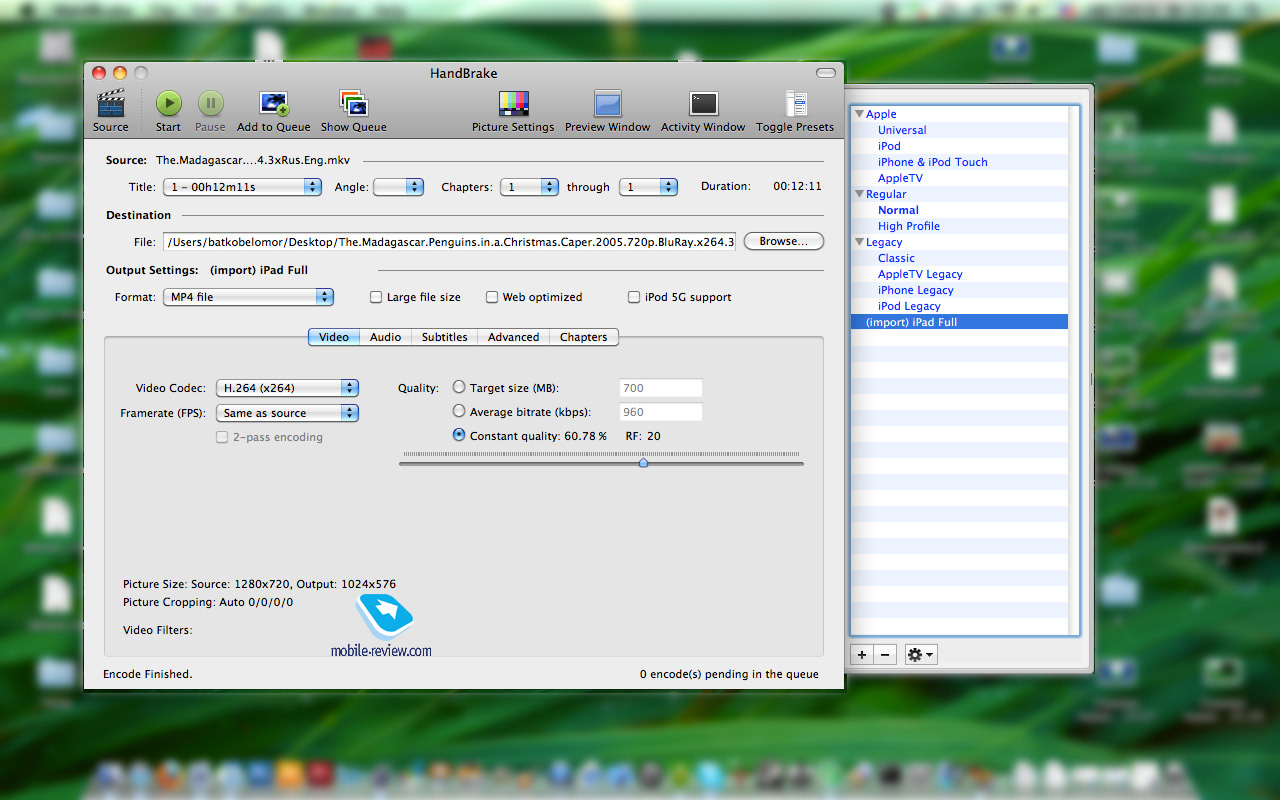Click the Duration value 00:12:11
The image size is (1280, 800).
point(797,186)
